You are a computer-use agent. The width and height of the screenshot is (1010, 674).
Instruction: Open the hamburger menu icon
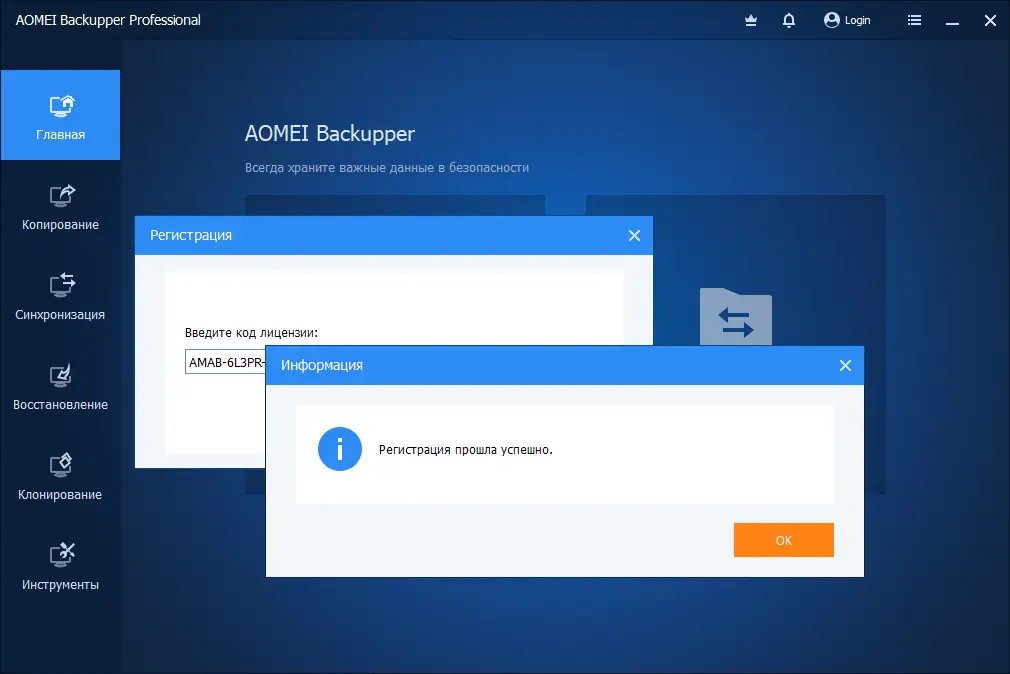pos(914,20)
